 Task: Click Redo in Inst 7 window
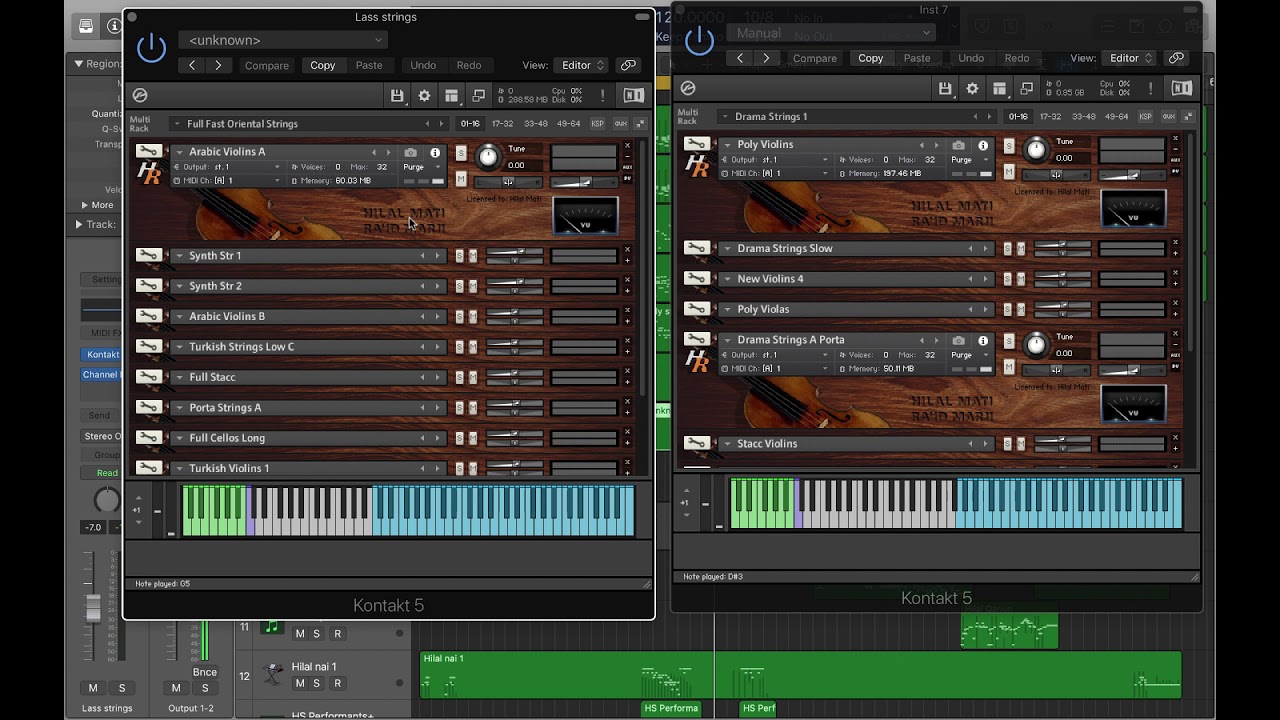1017,58
